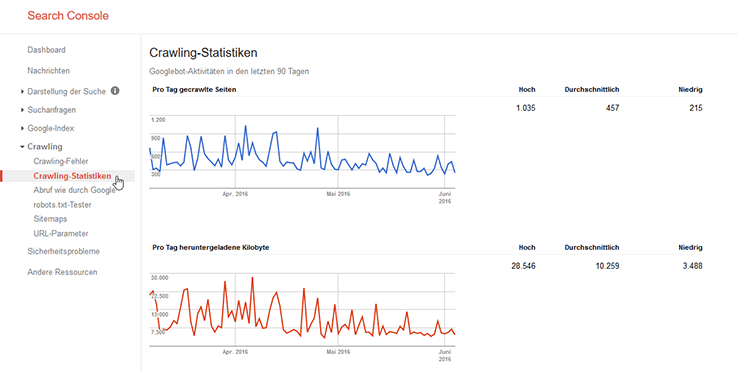Click the low value 3.488
Image resolution: width=738 pixels, height=371 pixels.
pyautogui.click(x=692, y=266)
